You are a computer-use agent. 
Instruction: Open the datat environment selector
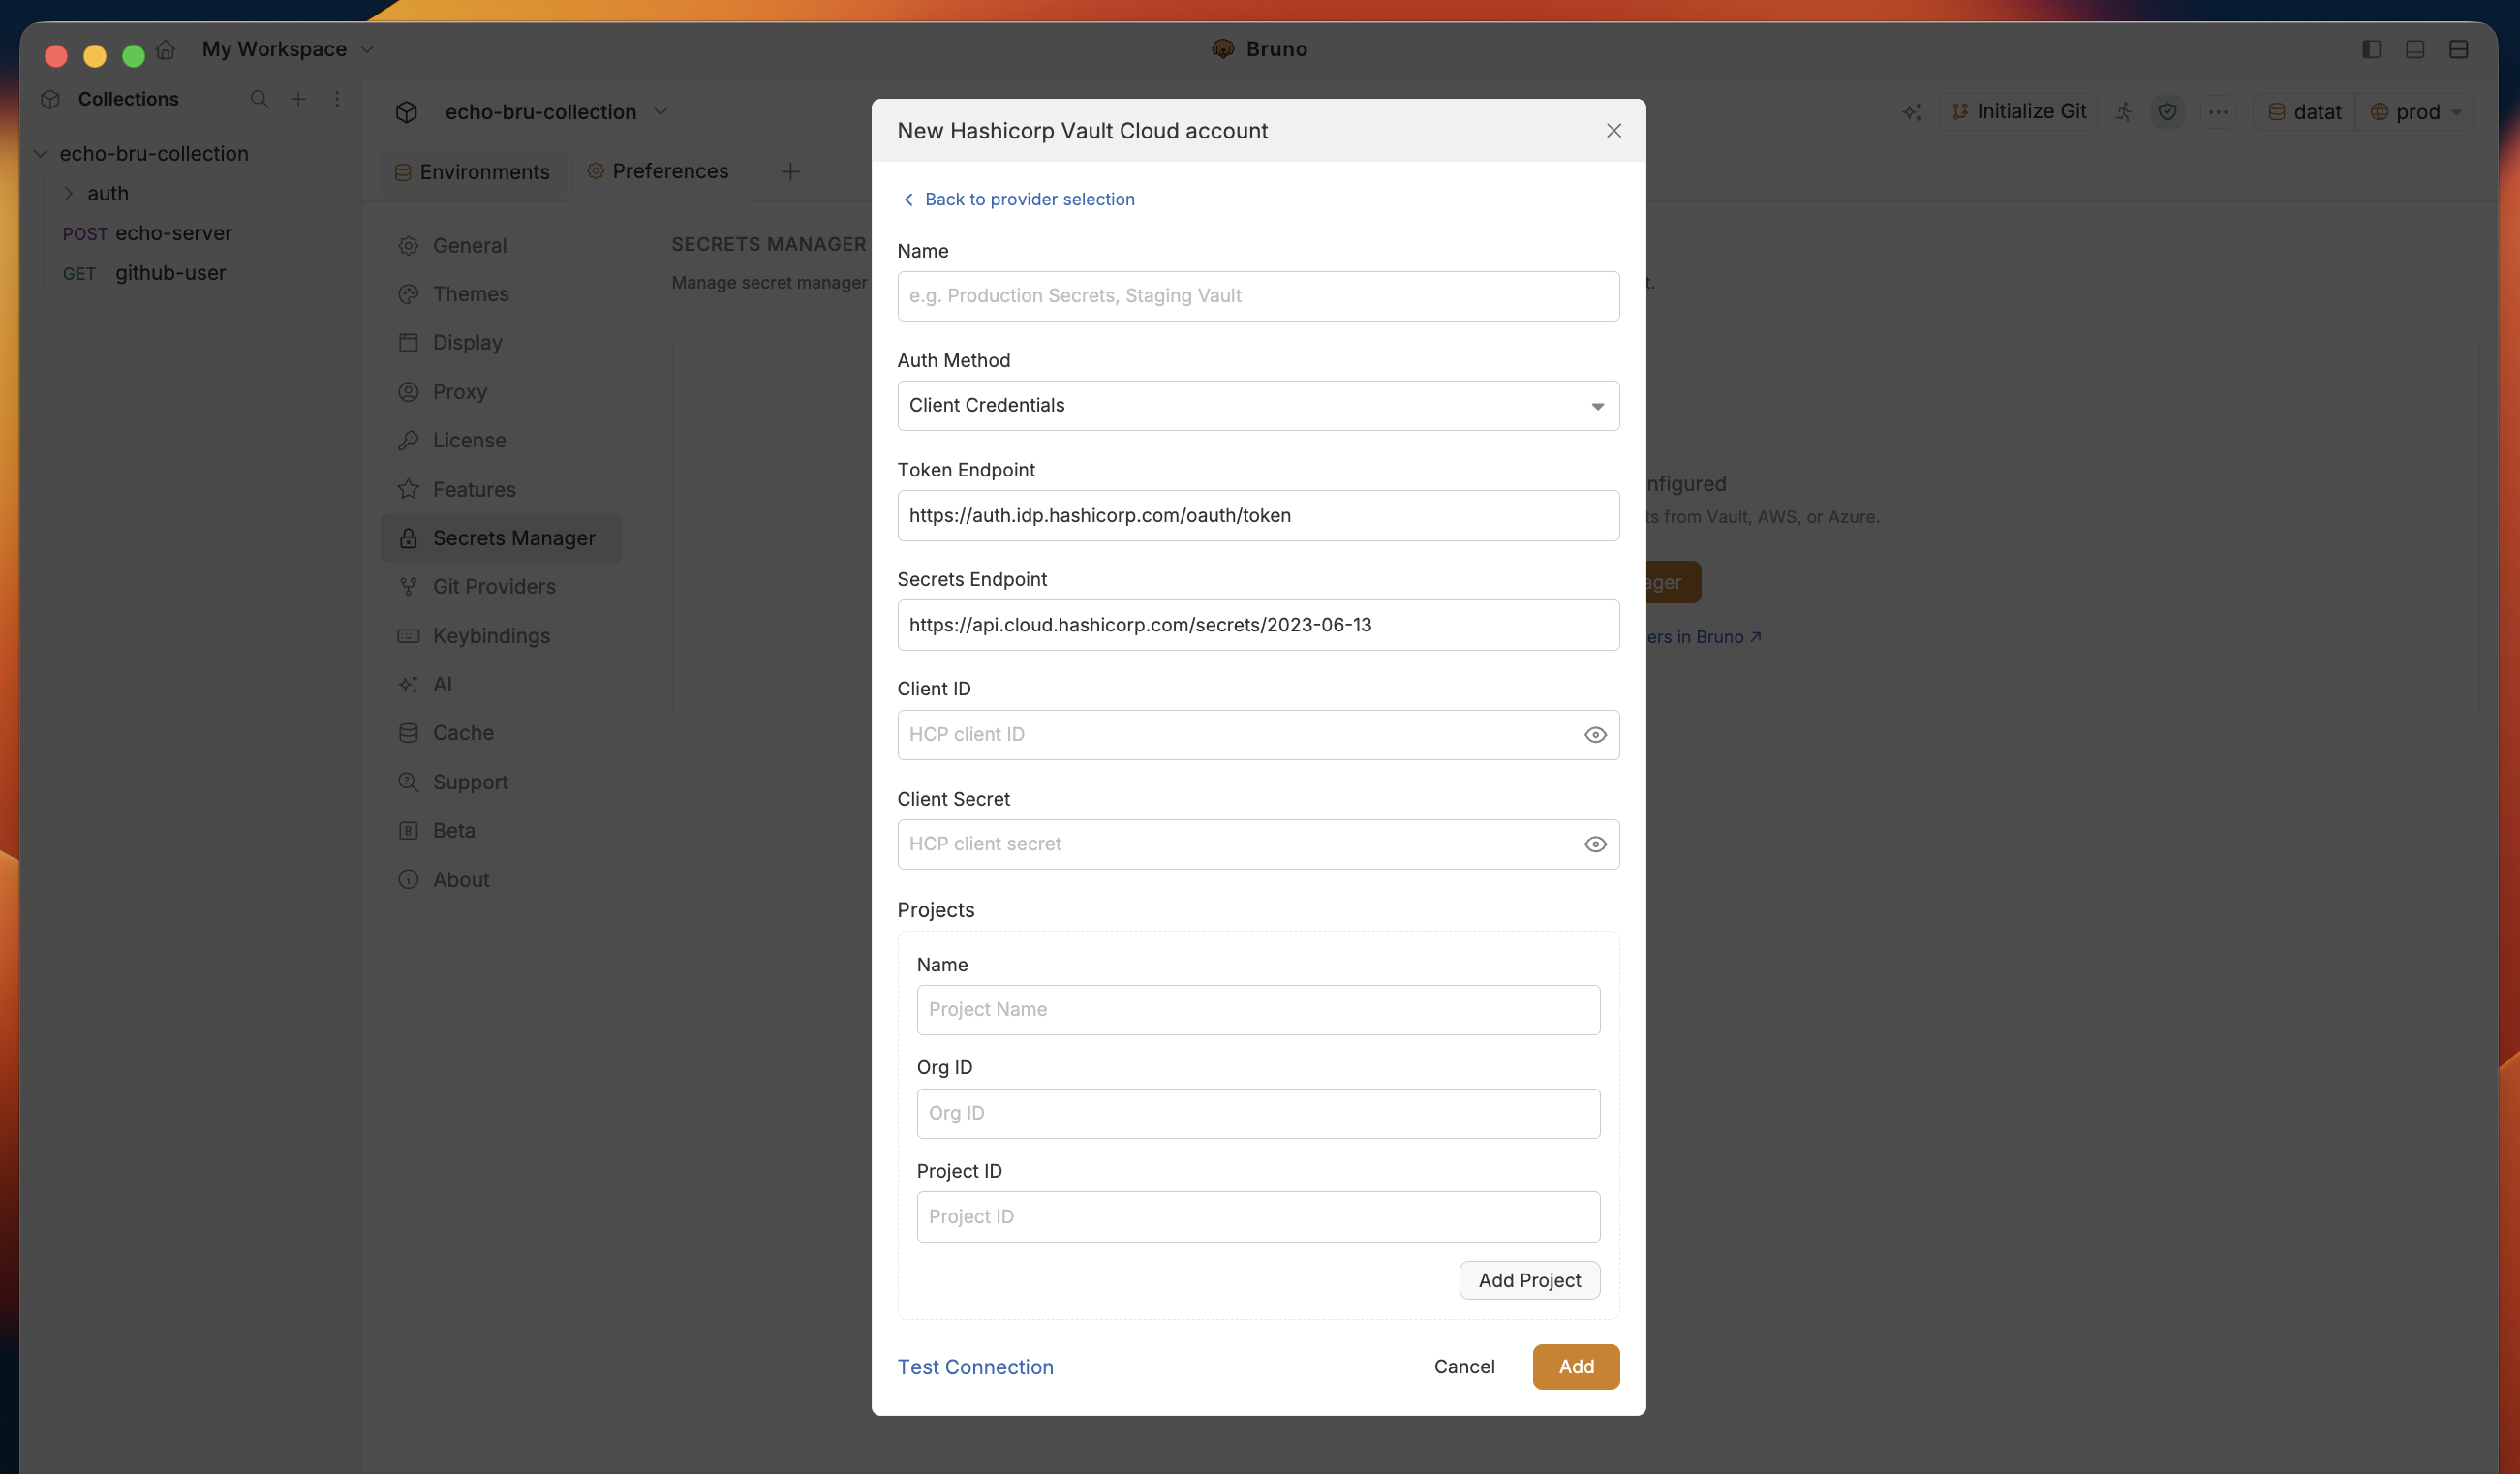tap(2304, 112)
